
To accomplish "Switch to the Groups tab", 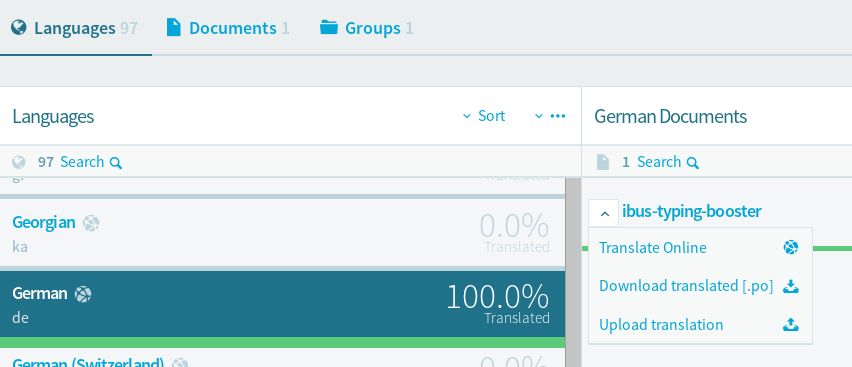I will click(x=367, y=28).
